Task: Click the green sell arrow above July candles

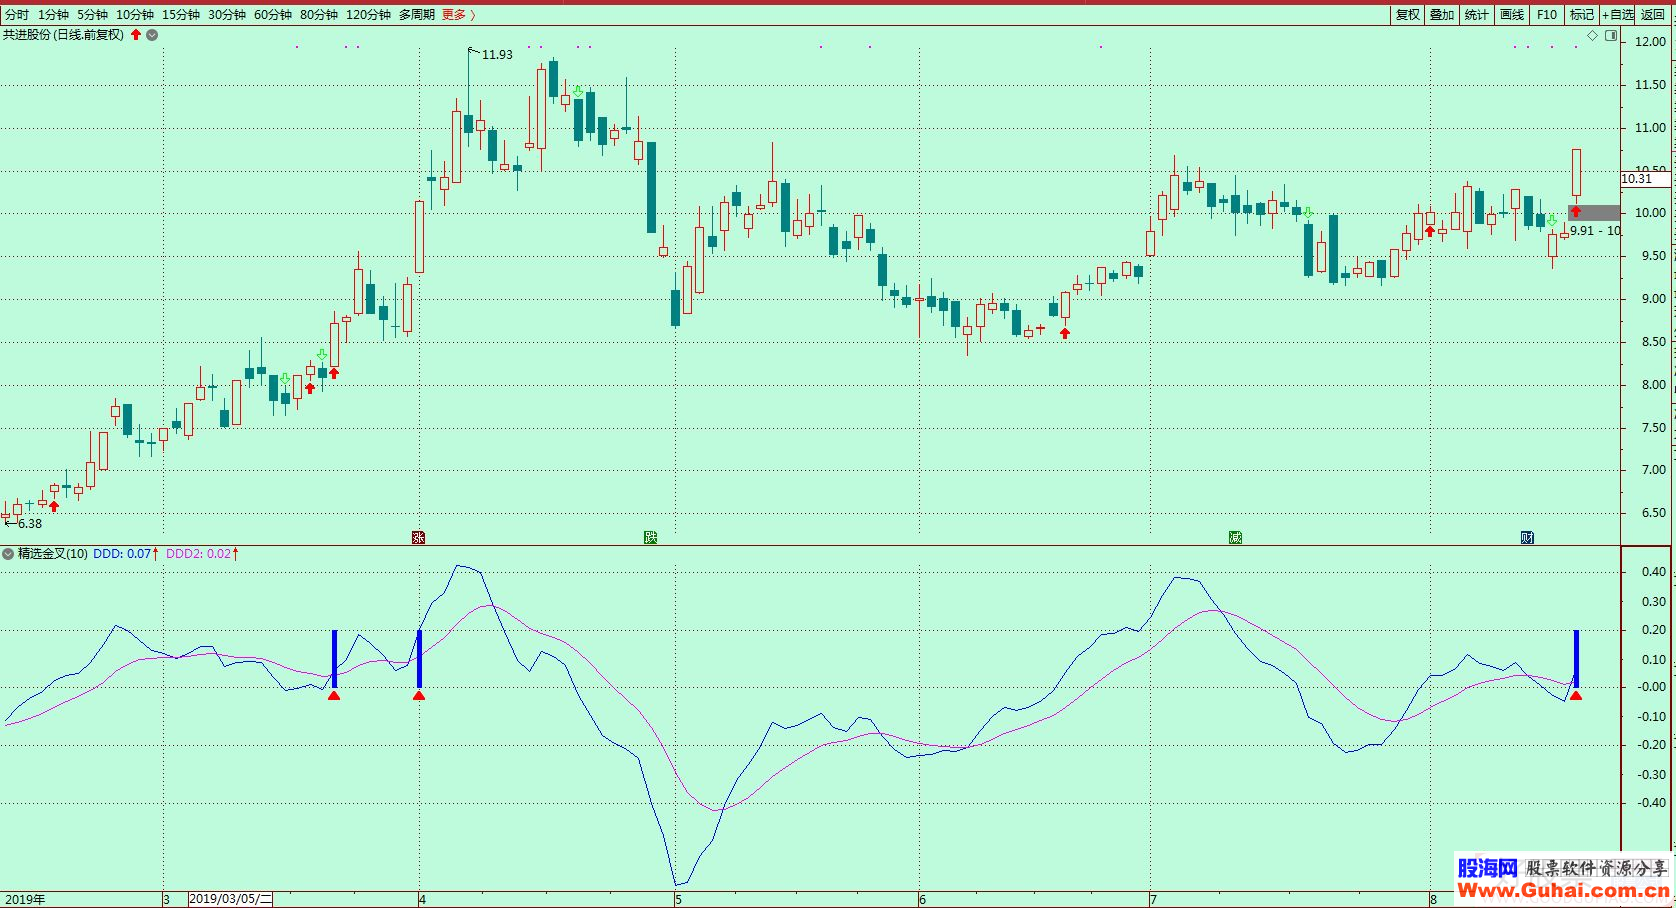Action: 1308,213
